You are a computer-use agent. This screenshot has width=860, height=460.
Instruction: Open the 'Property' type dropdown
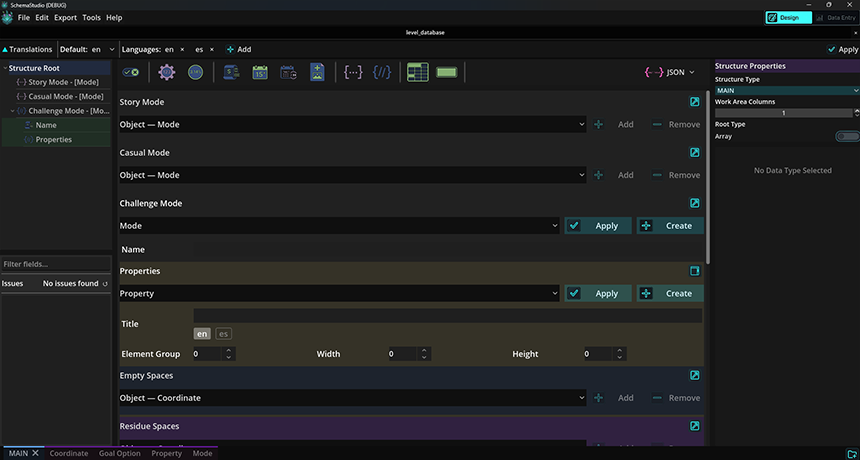(x=339, y=293)
